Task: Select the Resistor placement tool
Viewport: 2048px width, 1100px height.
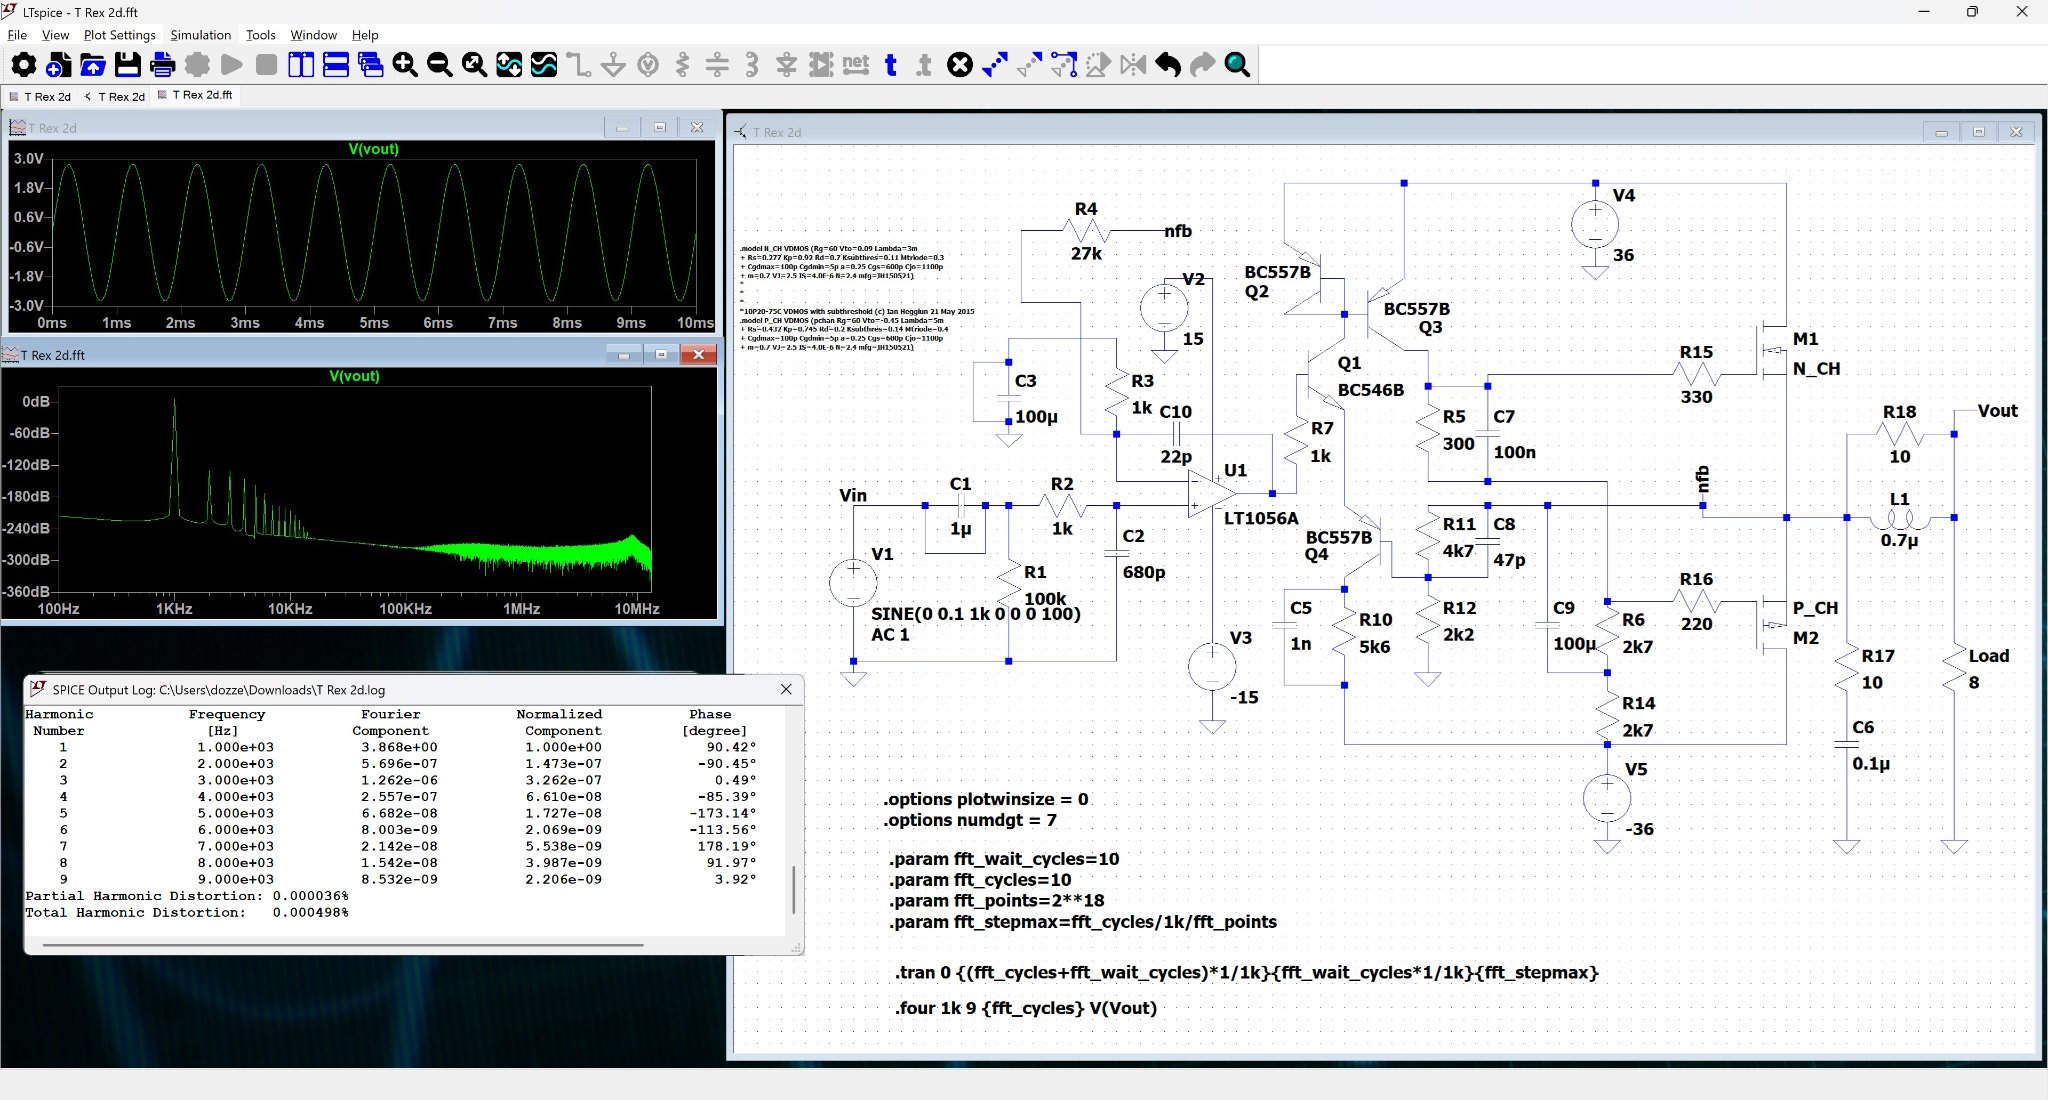Action: (x=683, y=65)
